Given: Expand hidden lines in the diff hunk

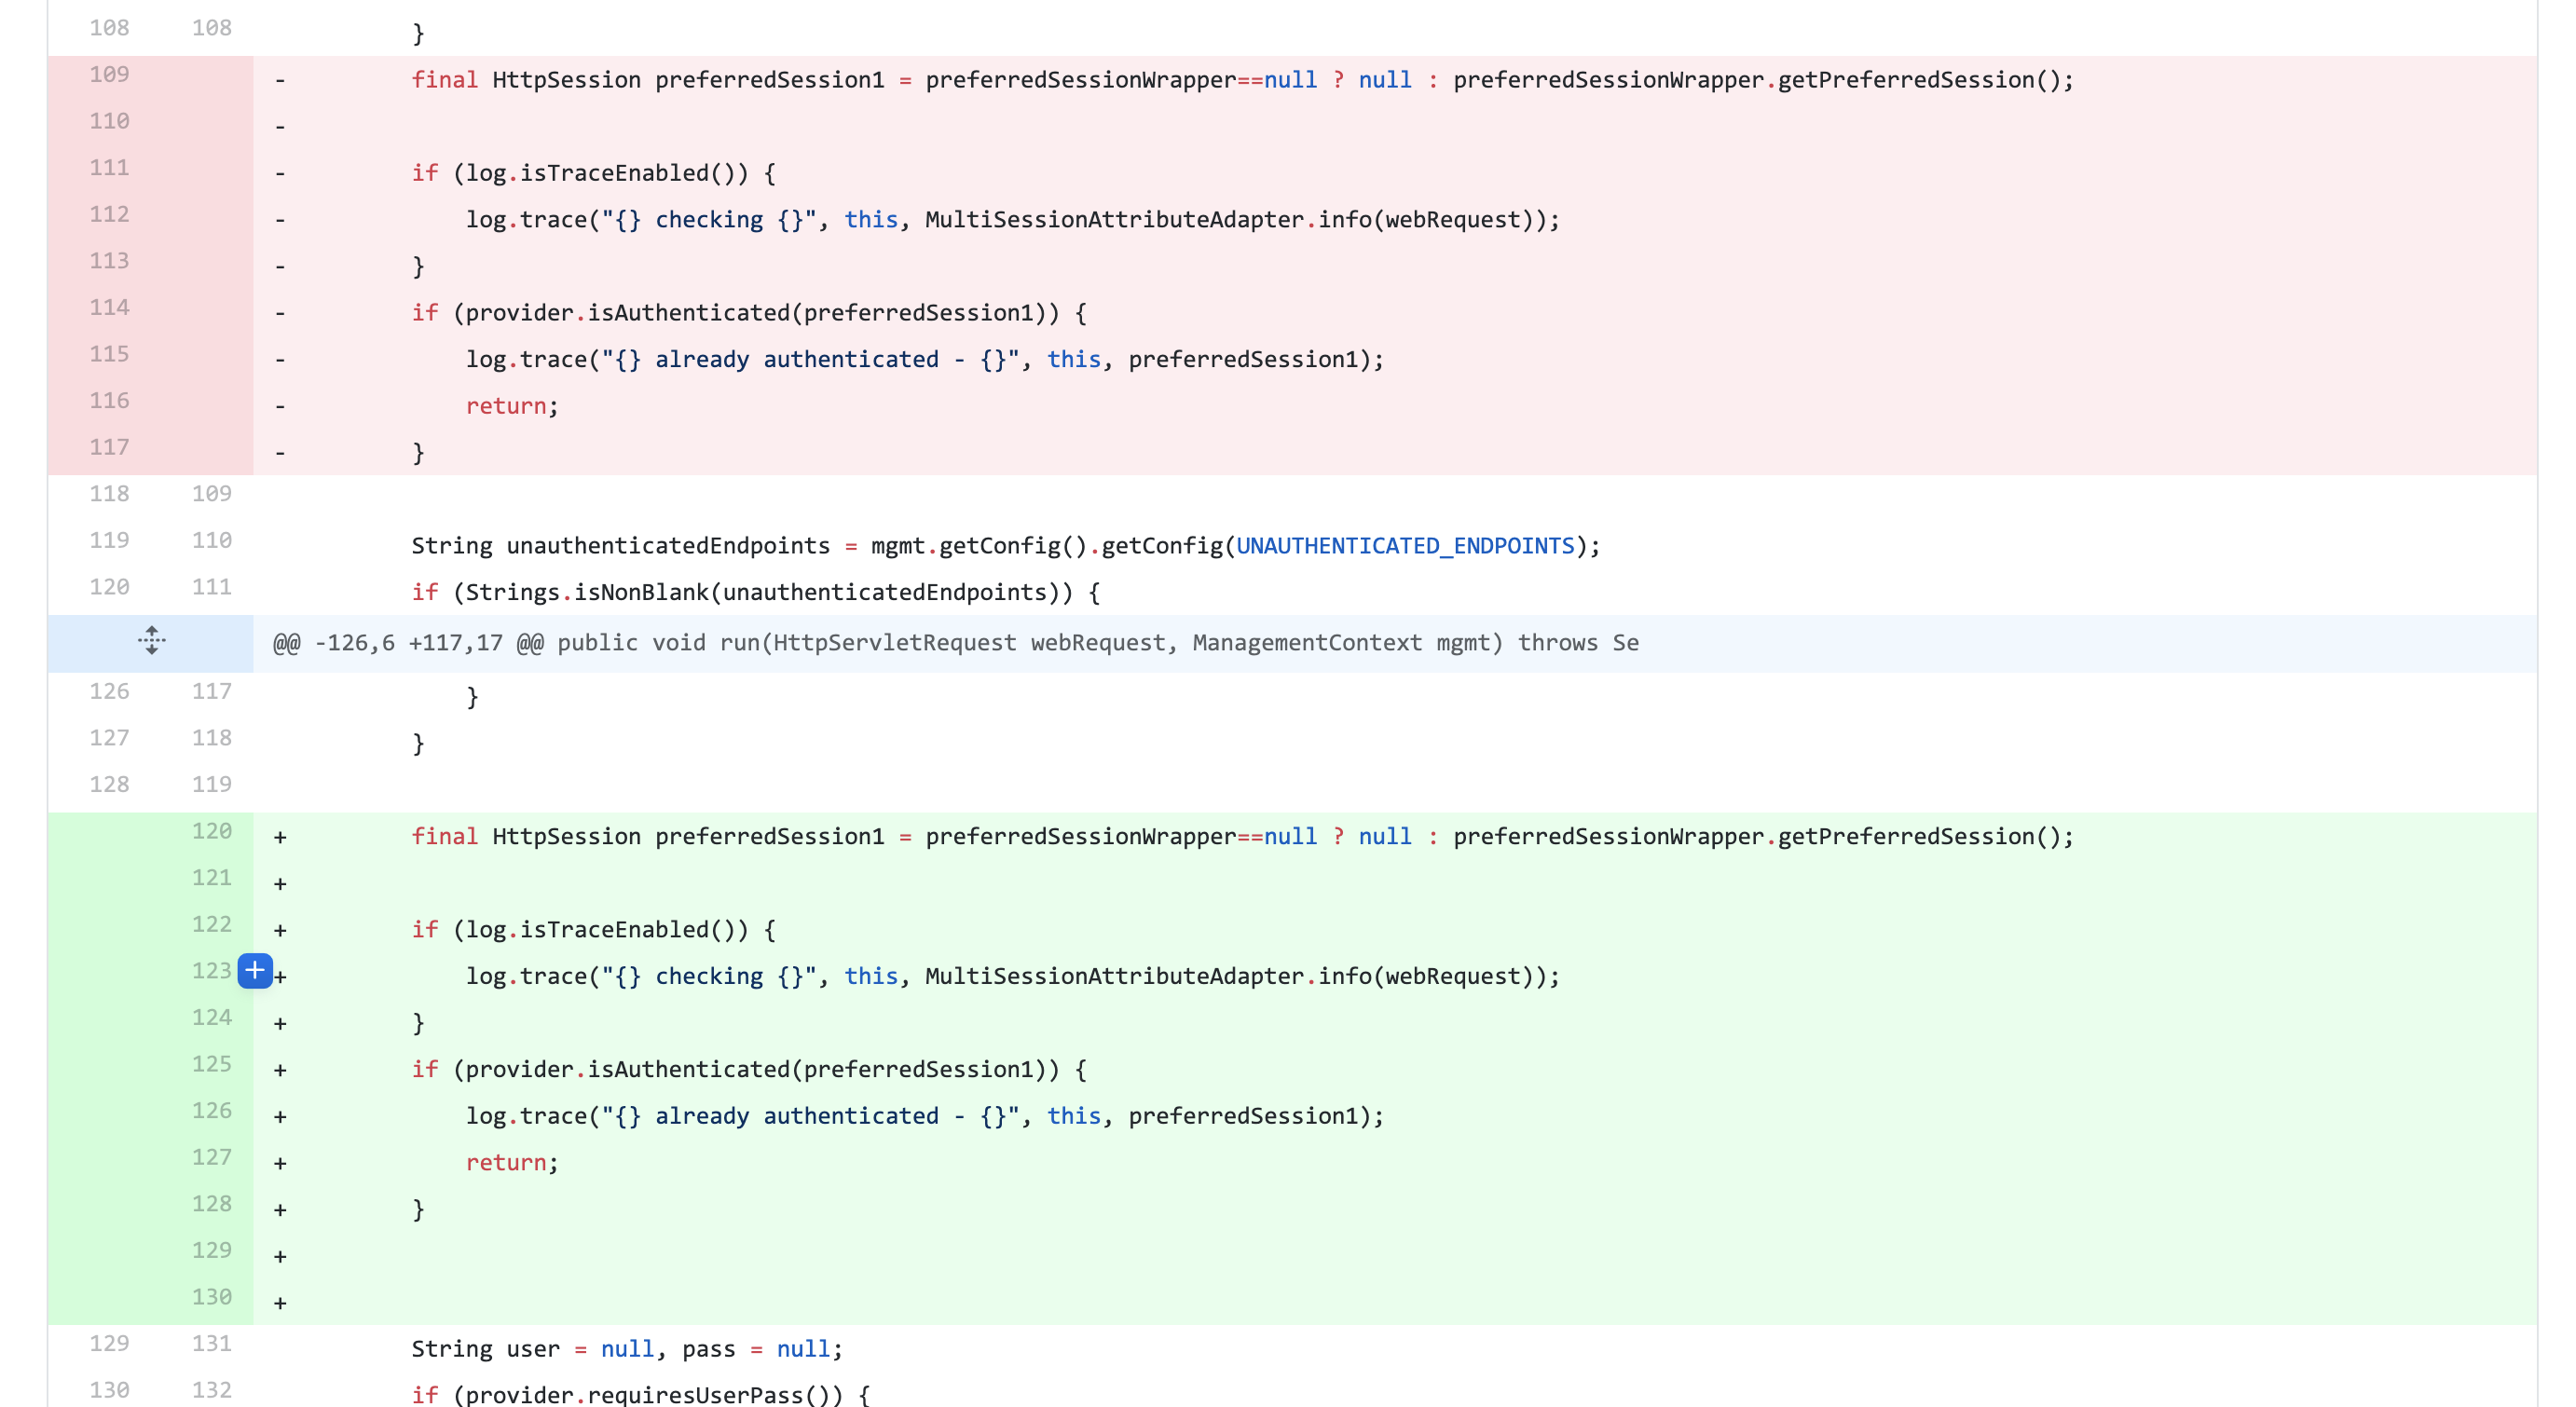Looking at the screenshot, I should pyautogui.click(x=151, y=641).
